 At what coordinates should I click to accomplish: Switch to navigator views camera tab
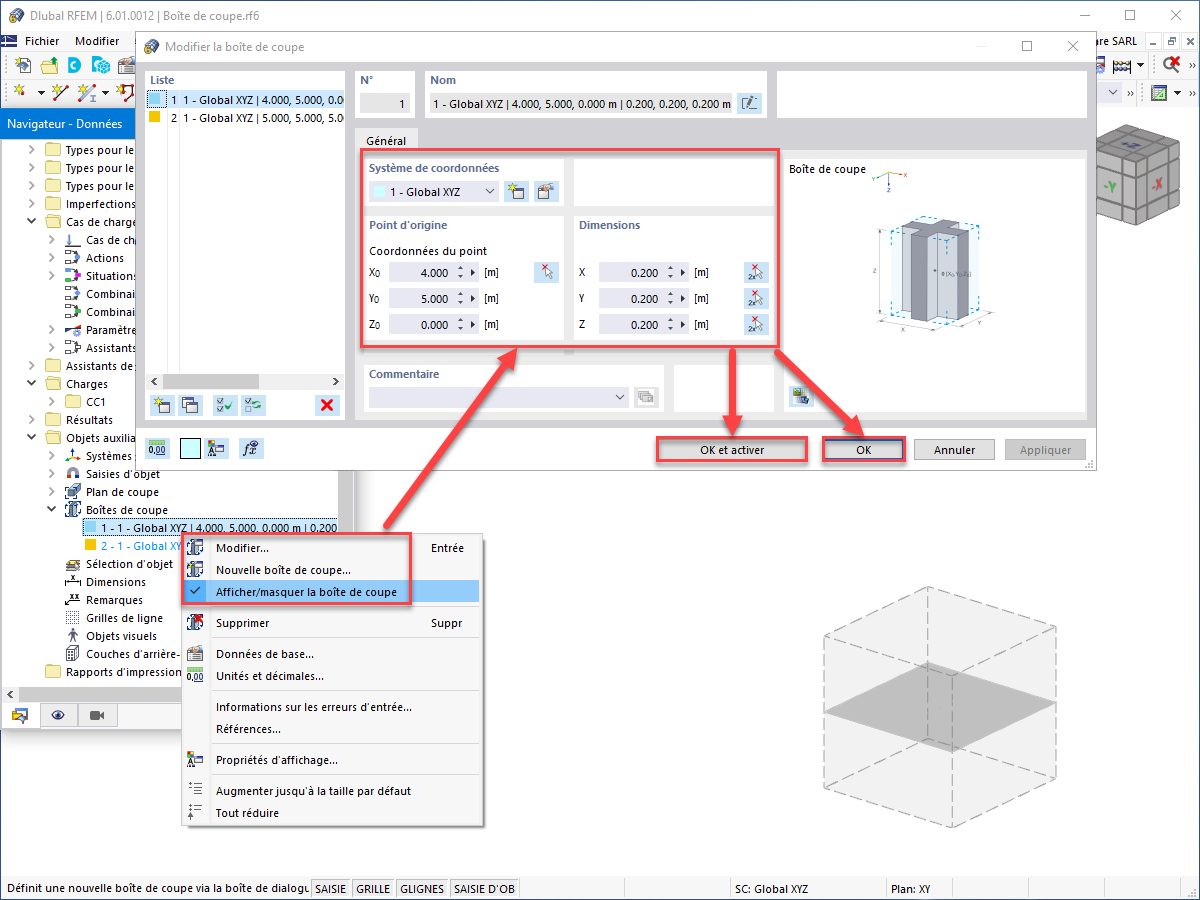coord(97,715)
